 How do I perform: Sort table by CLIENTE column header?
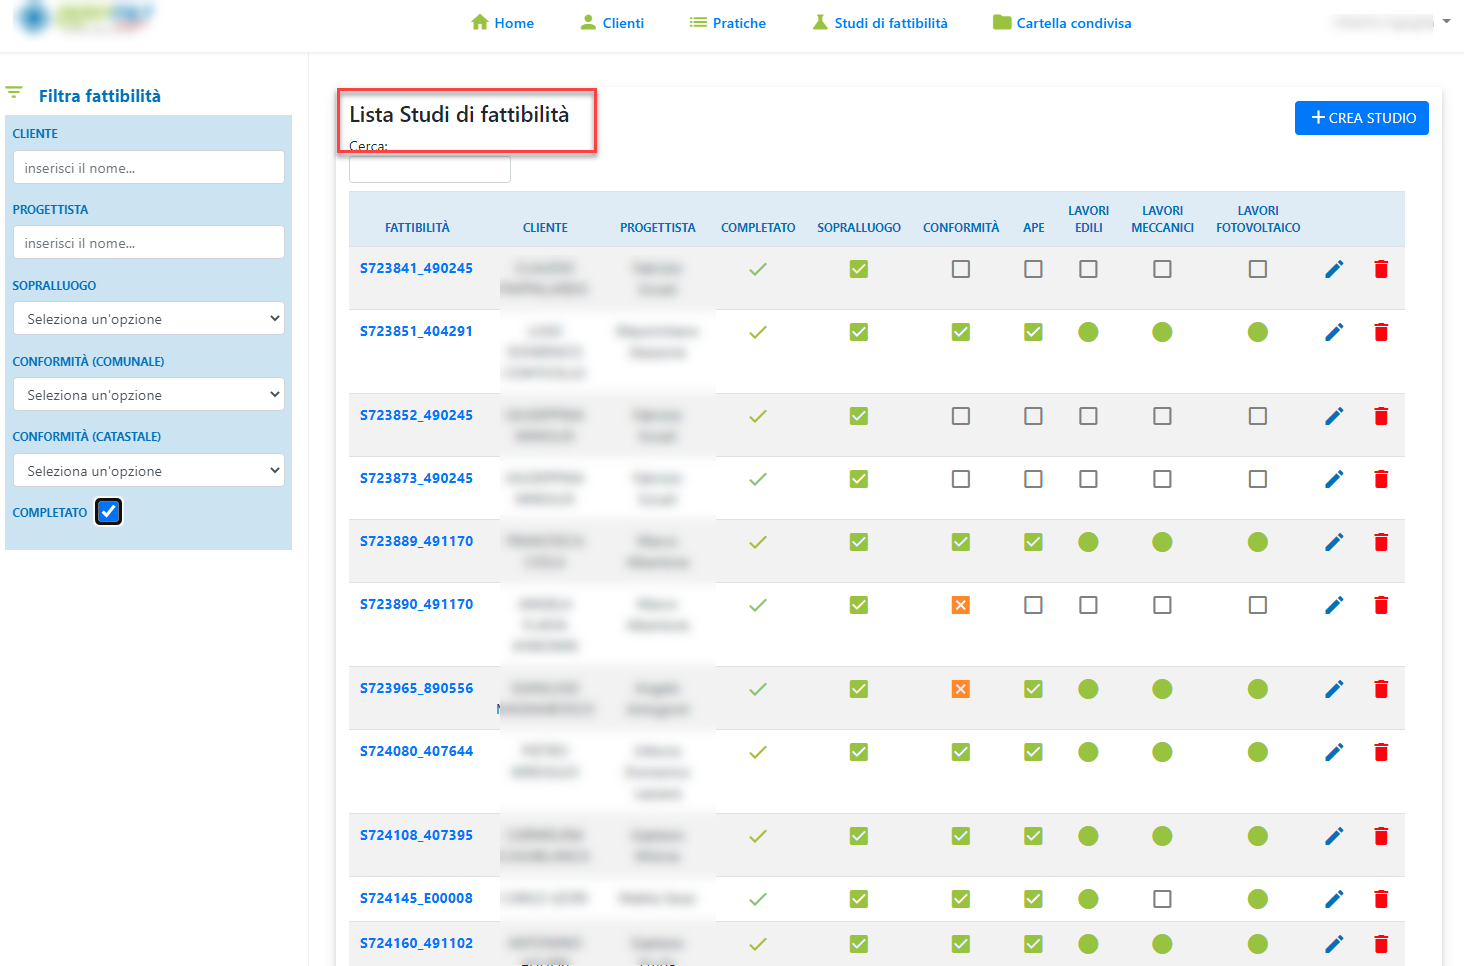coord(545,228)
